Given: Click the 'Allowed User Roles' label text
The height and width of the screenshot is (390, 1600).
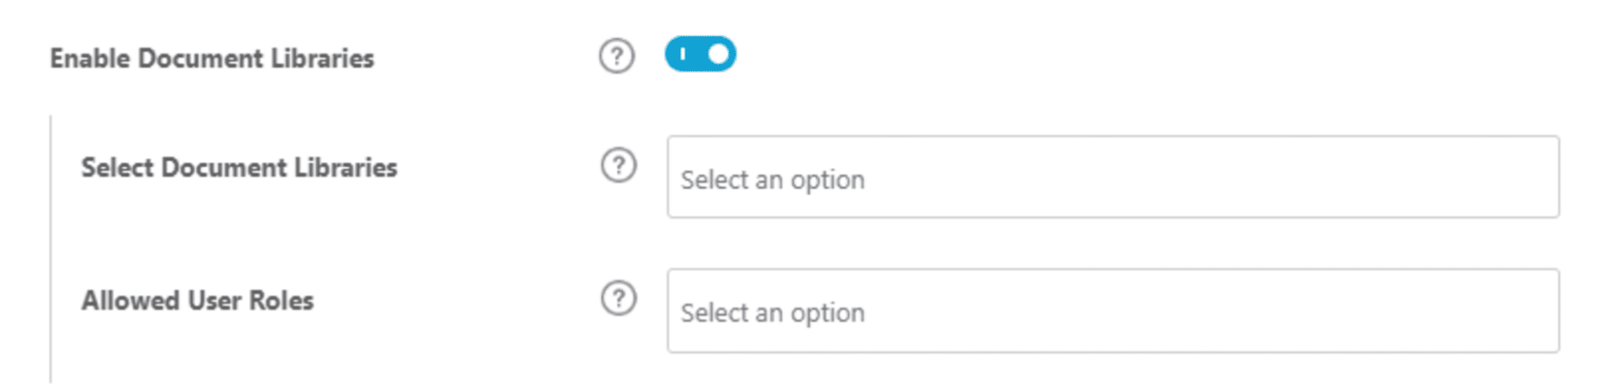Looking at the screenshot, I should (x=197, y=300).
